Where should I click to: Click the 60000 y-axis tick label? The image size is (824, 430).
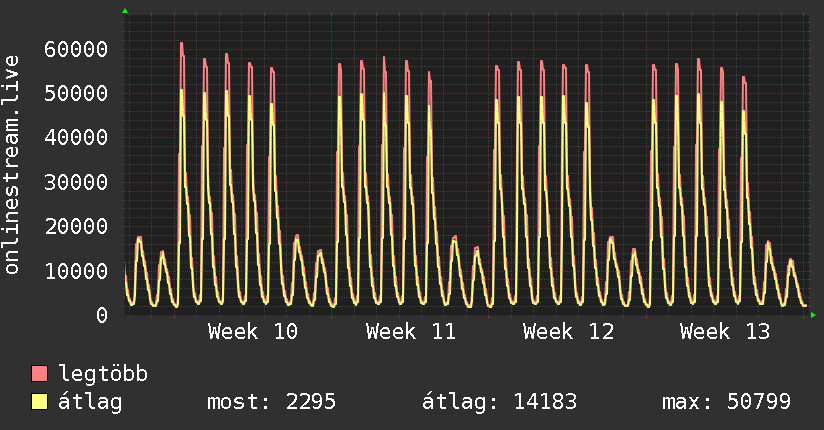coord(76,49)
